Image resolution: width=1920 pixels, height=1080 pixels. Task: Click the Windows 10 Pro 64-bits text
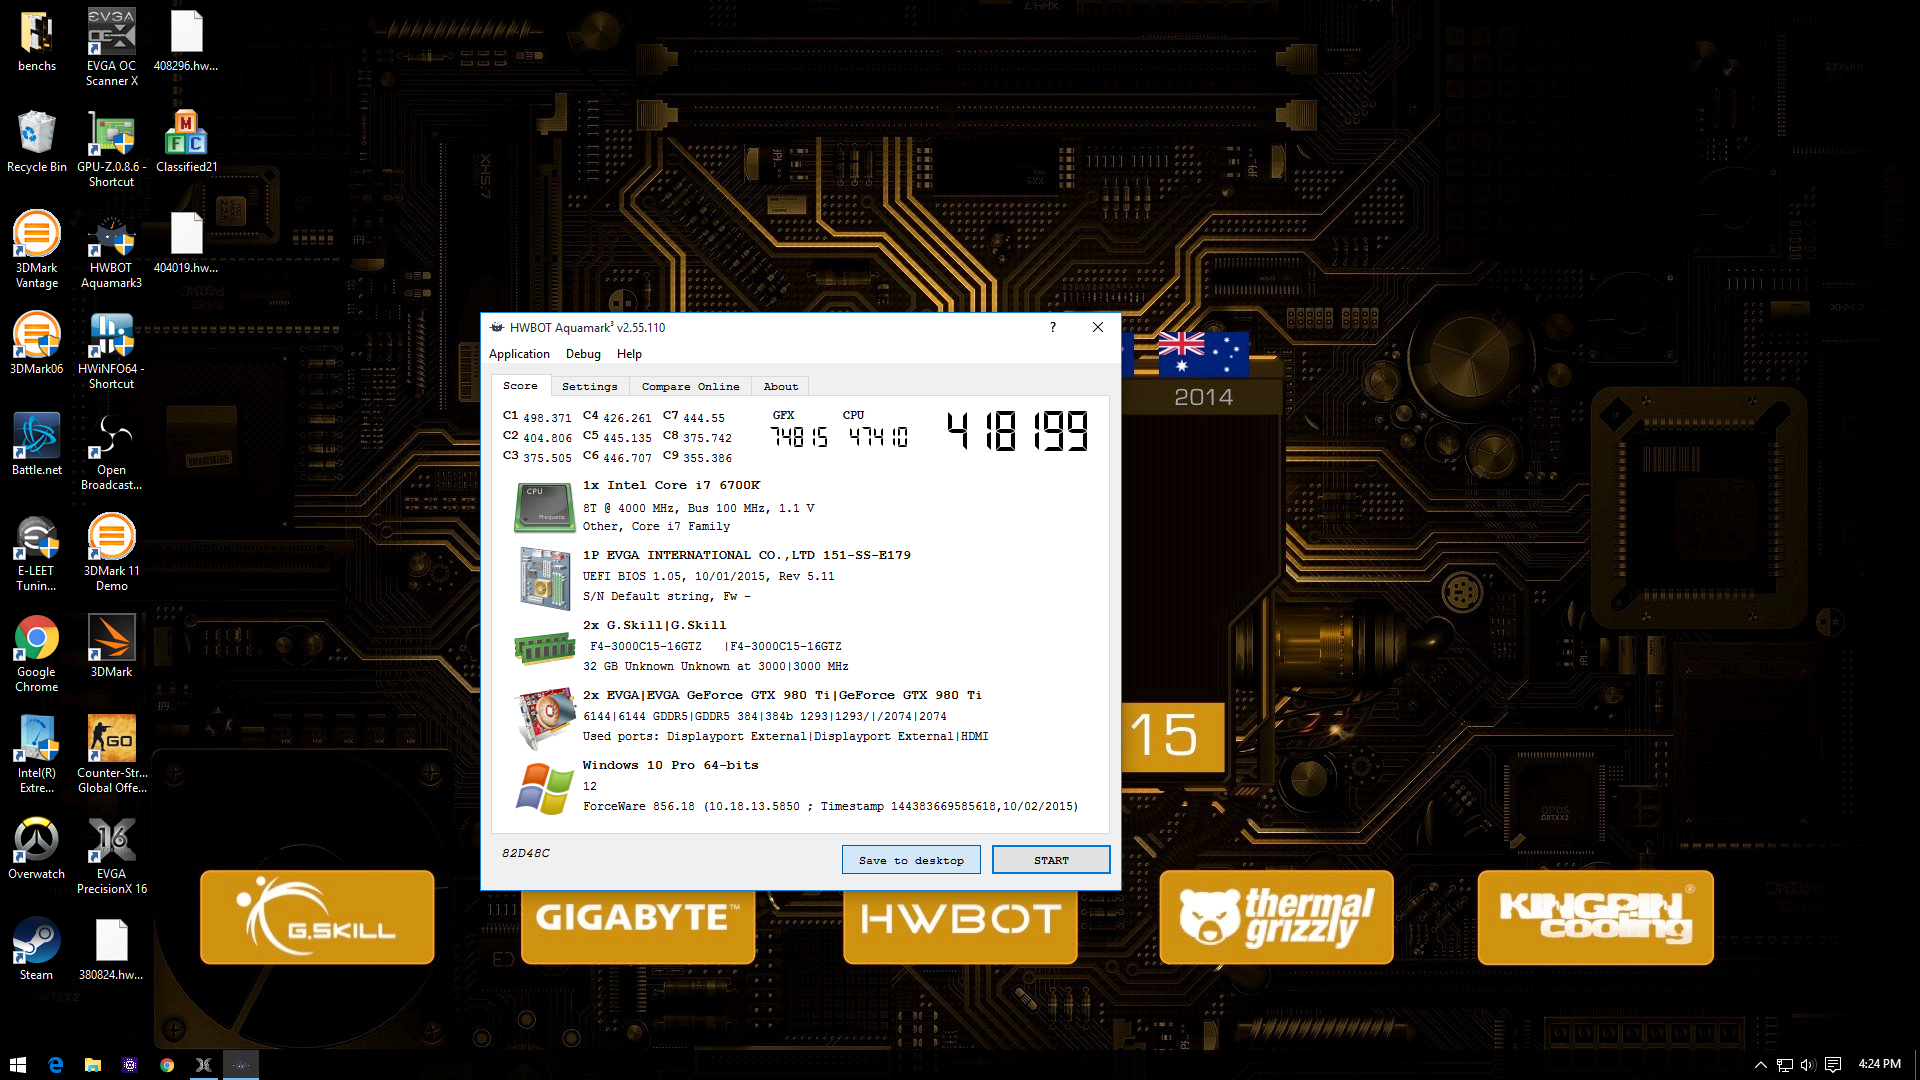[670, 765]
